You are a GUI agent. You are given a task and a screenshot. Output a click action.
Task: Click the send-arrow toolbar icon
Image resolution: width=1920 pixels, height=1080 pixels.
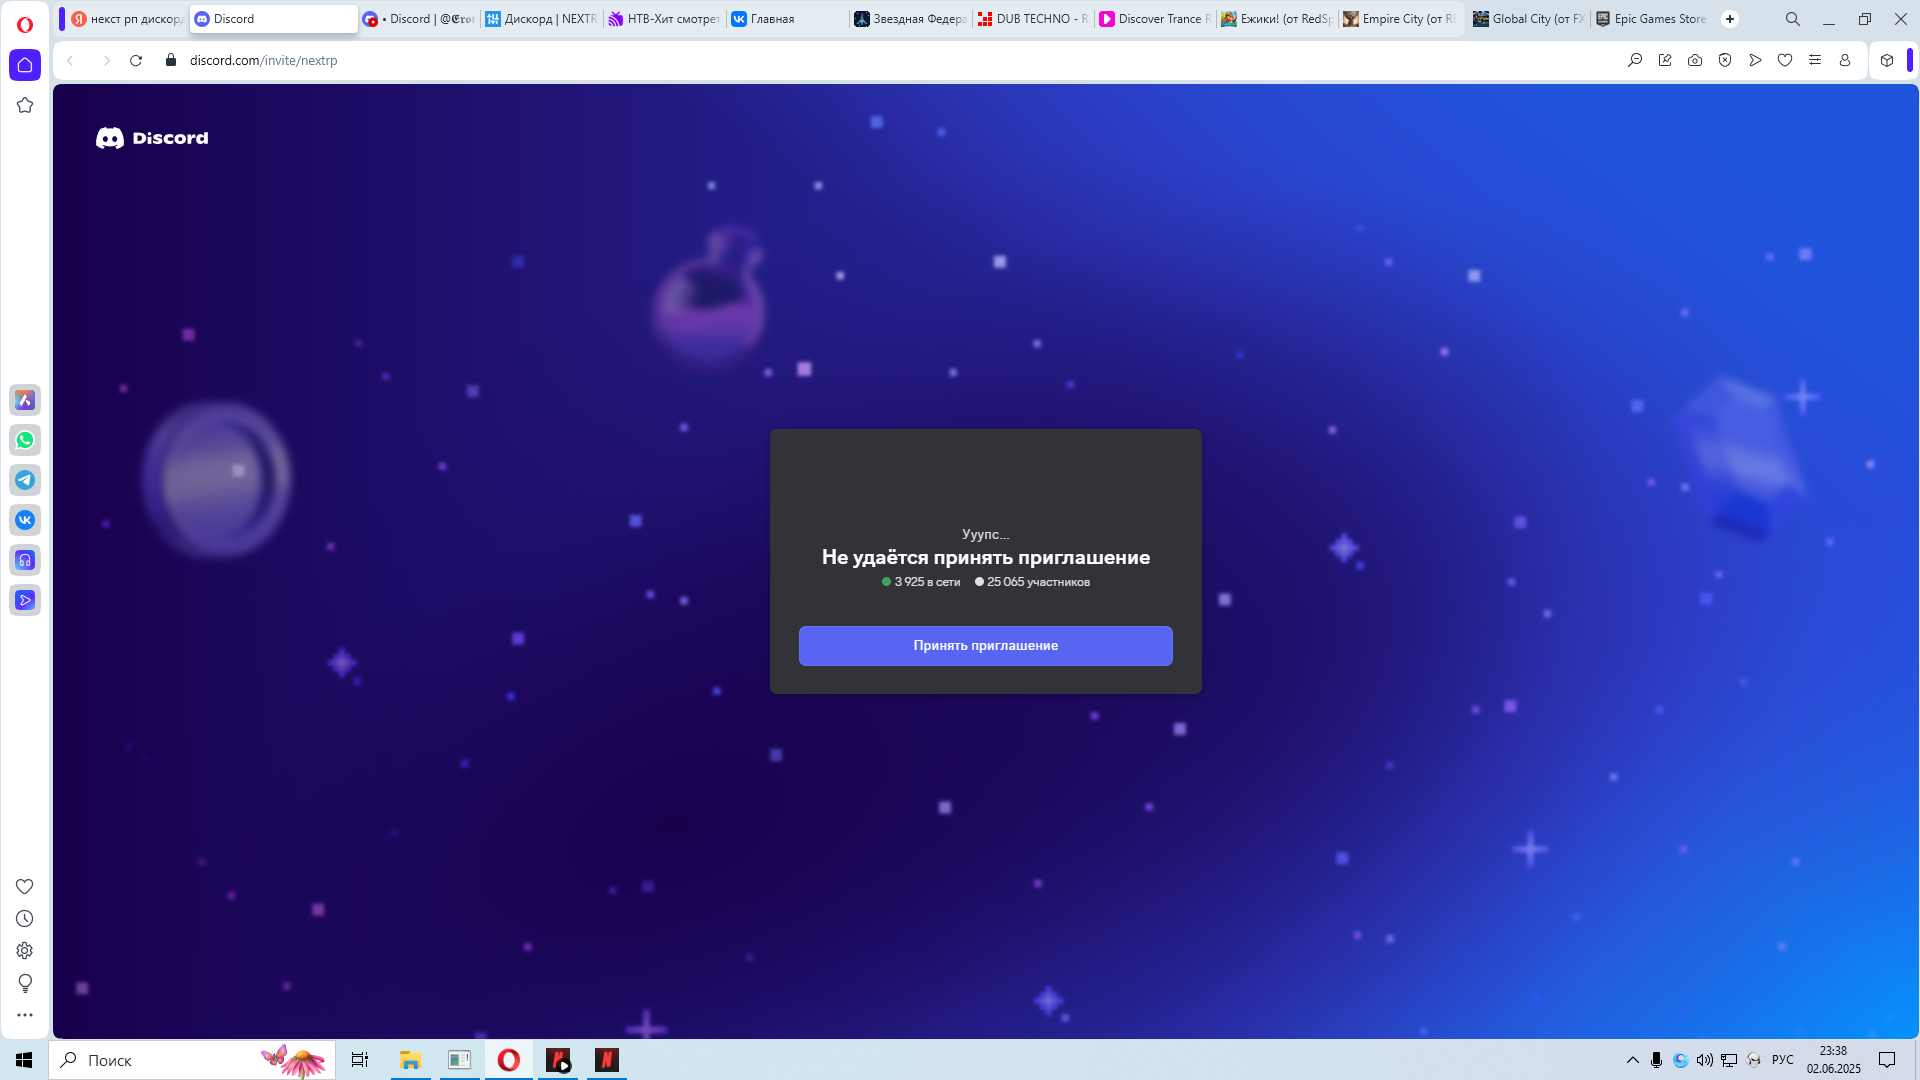point(1755,60)
